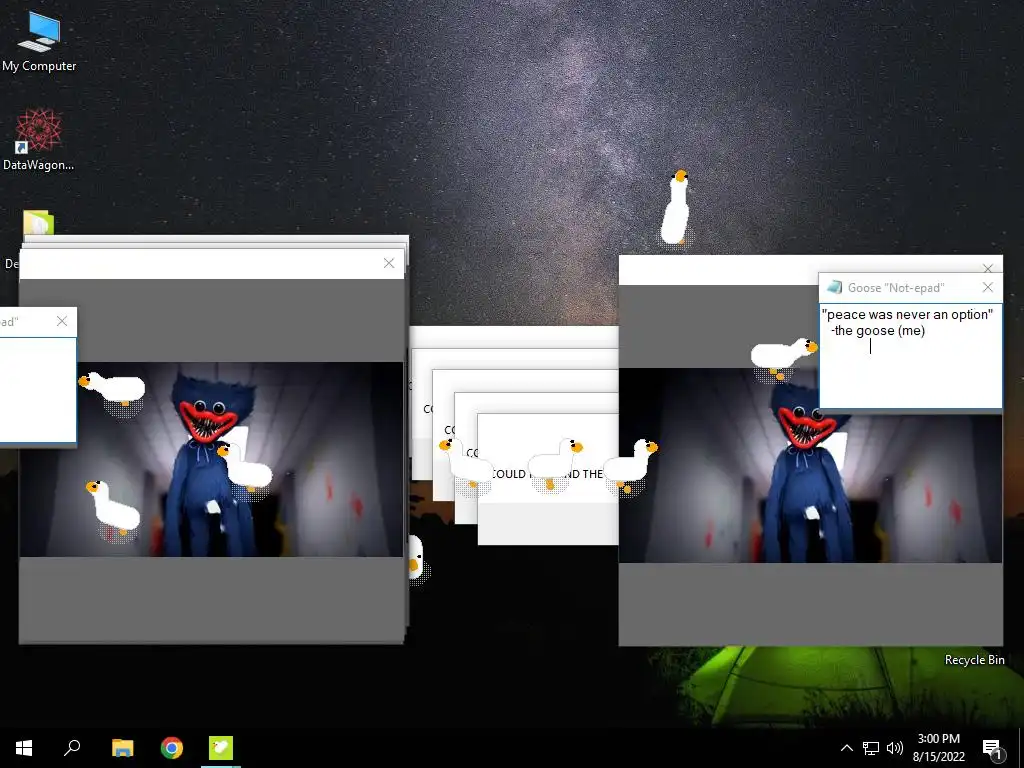
Task: Open the network status tray icon
Action: (871, 748)
